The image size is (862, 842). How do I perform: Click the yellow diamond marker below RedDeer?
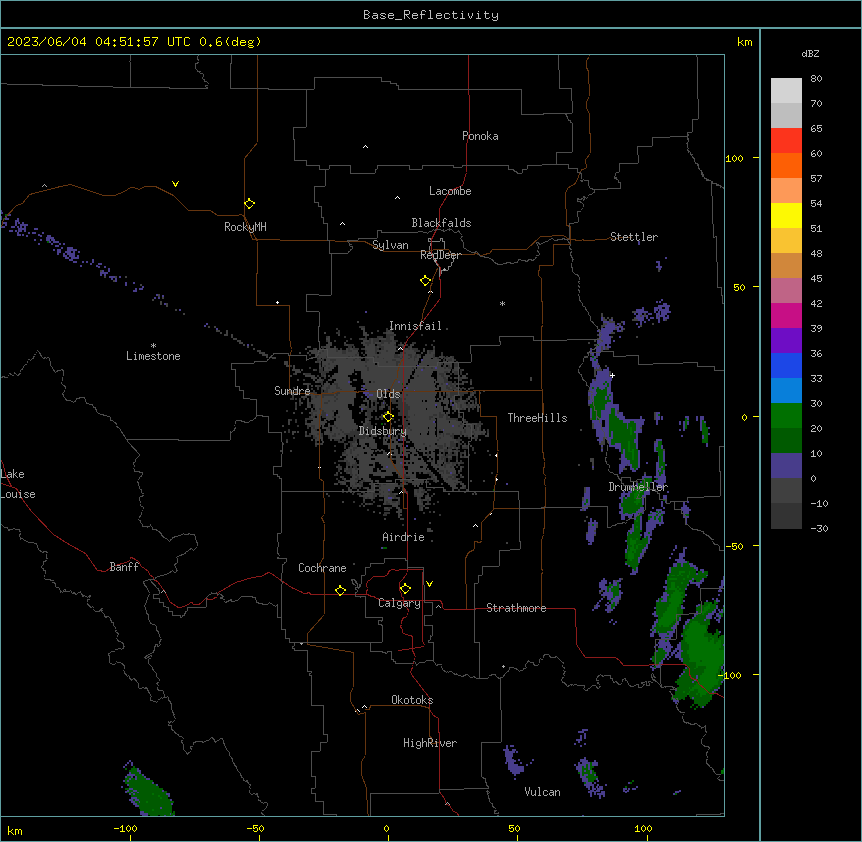[x=425, y=281]
